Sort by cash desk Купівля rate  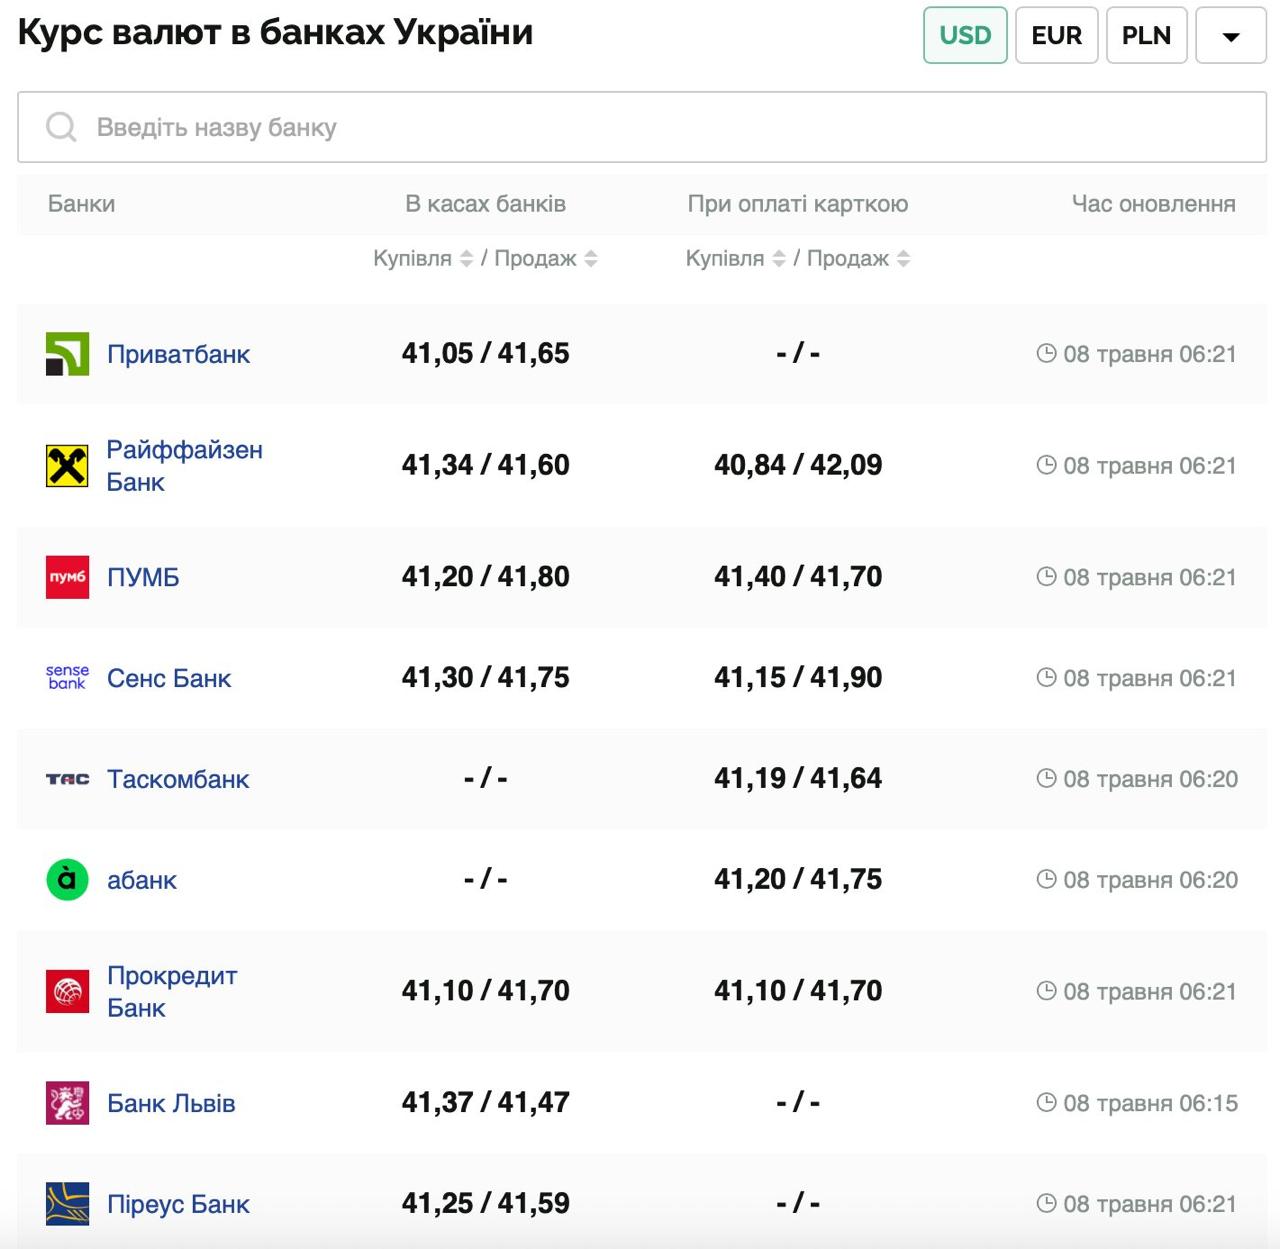click(x=466, y=259)
